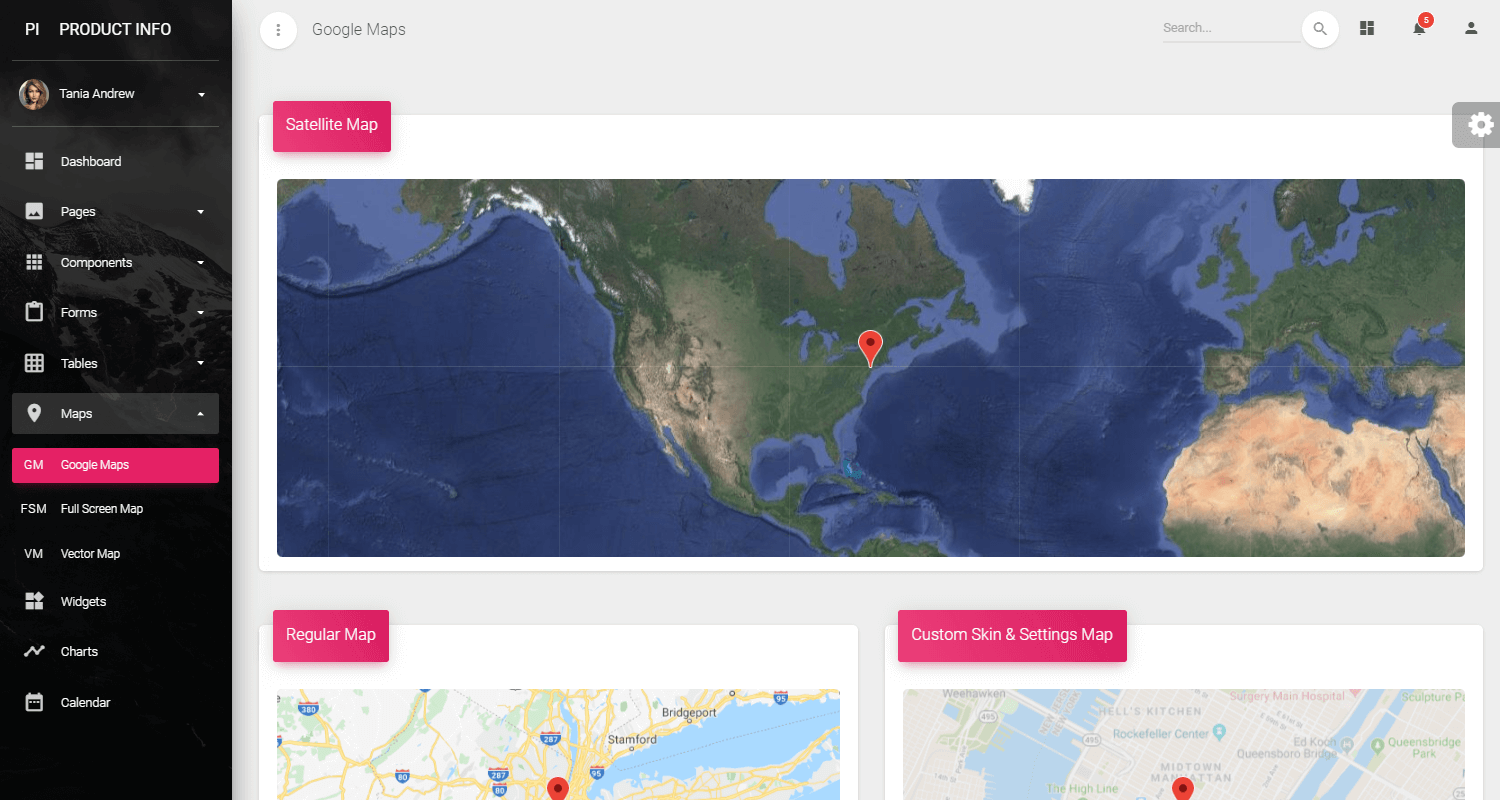The height and width of the screenshot is (800, 1500).
Task: Click Bridgeport label on Regular Map
Action: click(689, 713)
